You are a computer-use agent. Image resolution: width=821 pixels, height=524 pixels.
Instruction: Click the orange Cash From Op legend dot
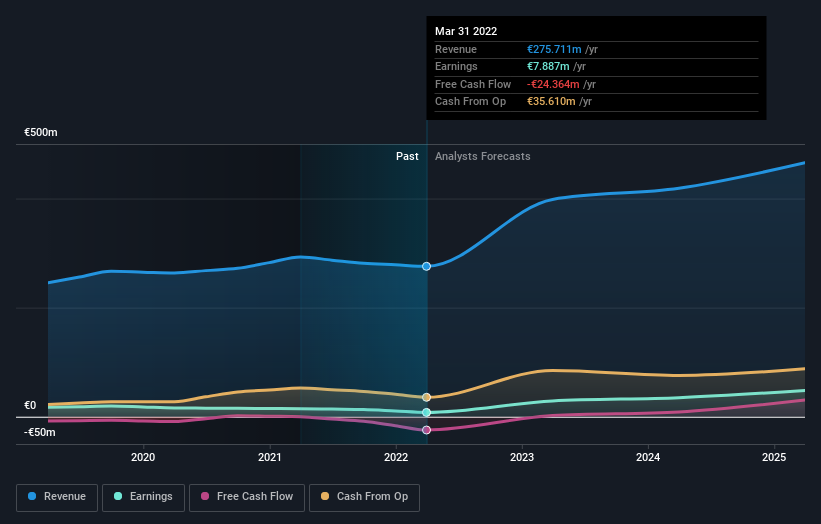325,496
